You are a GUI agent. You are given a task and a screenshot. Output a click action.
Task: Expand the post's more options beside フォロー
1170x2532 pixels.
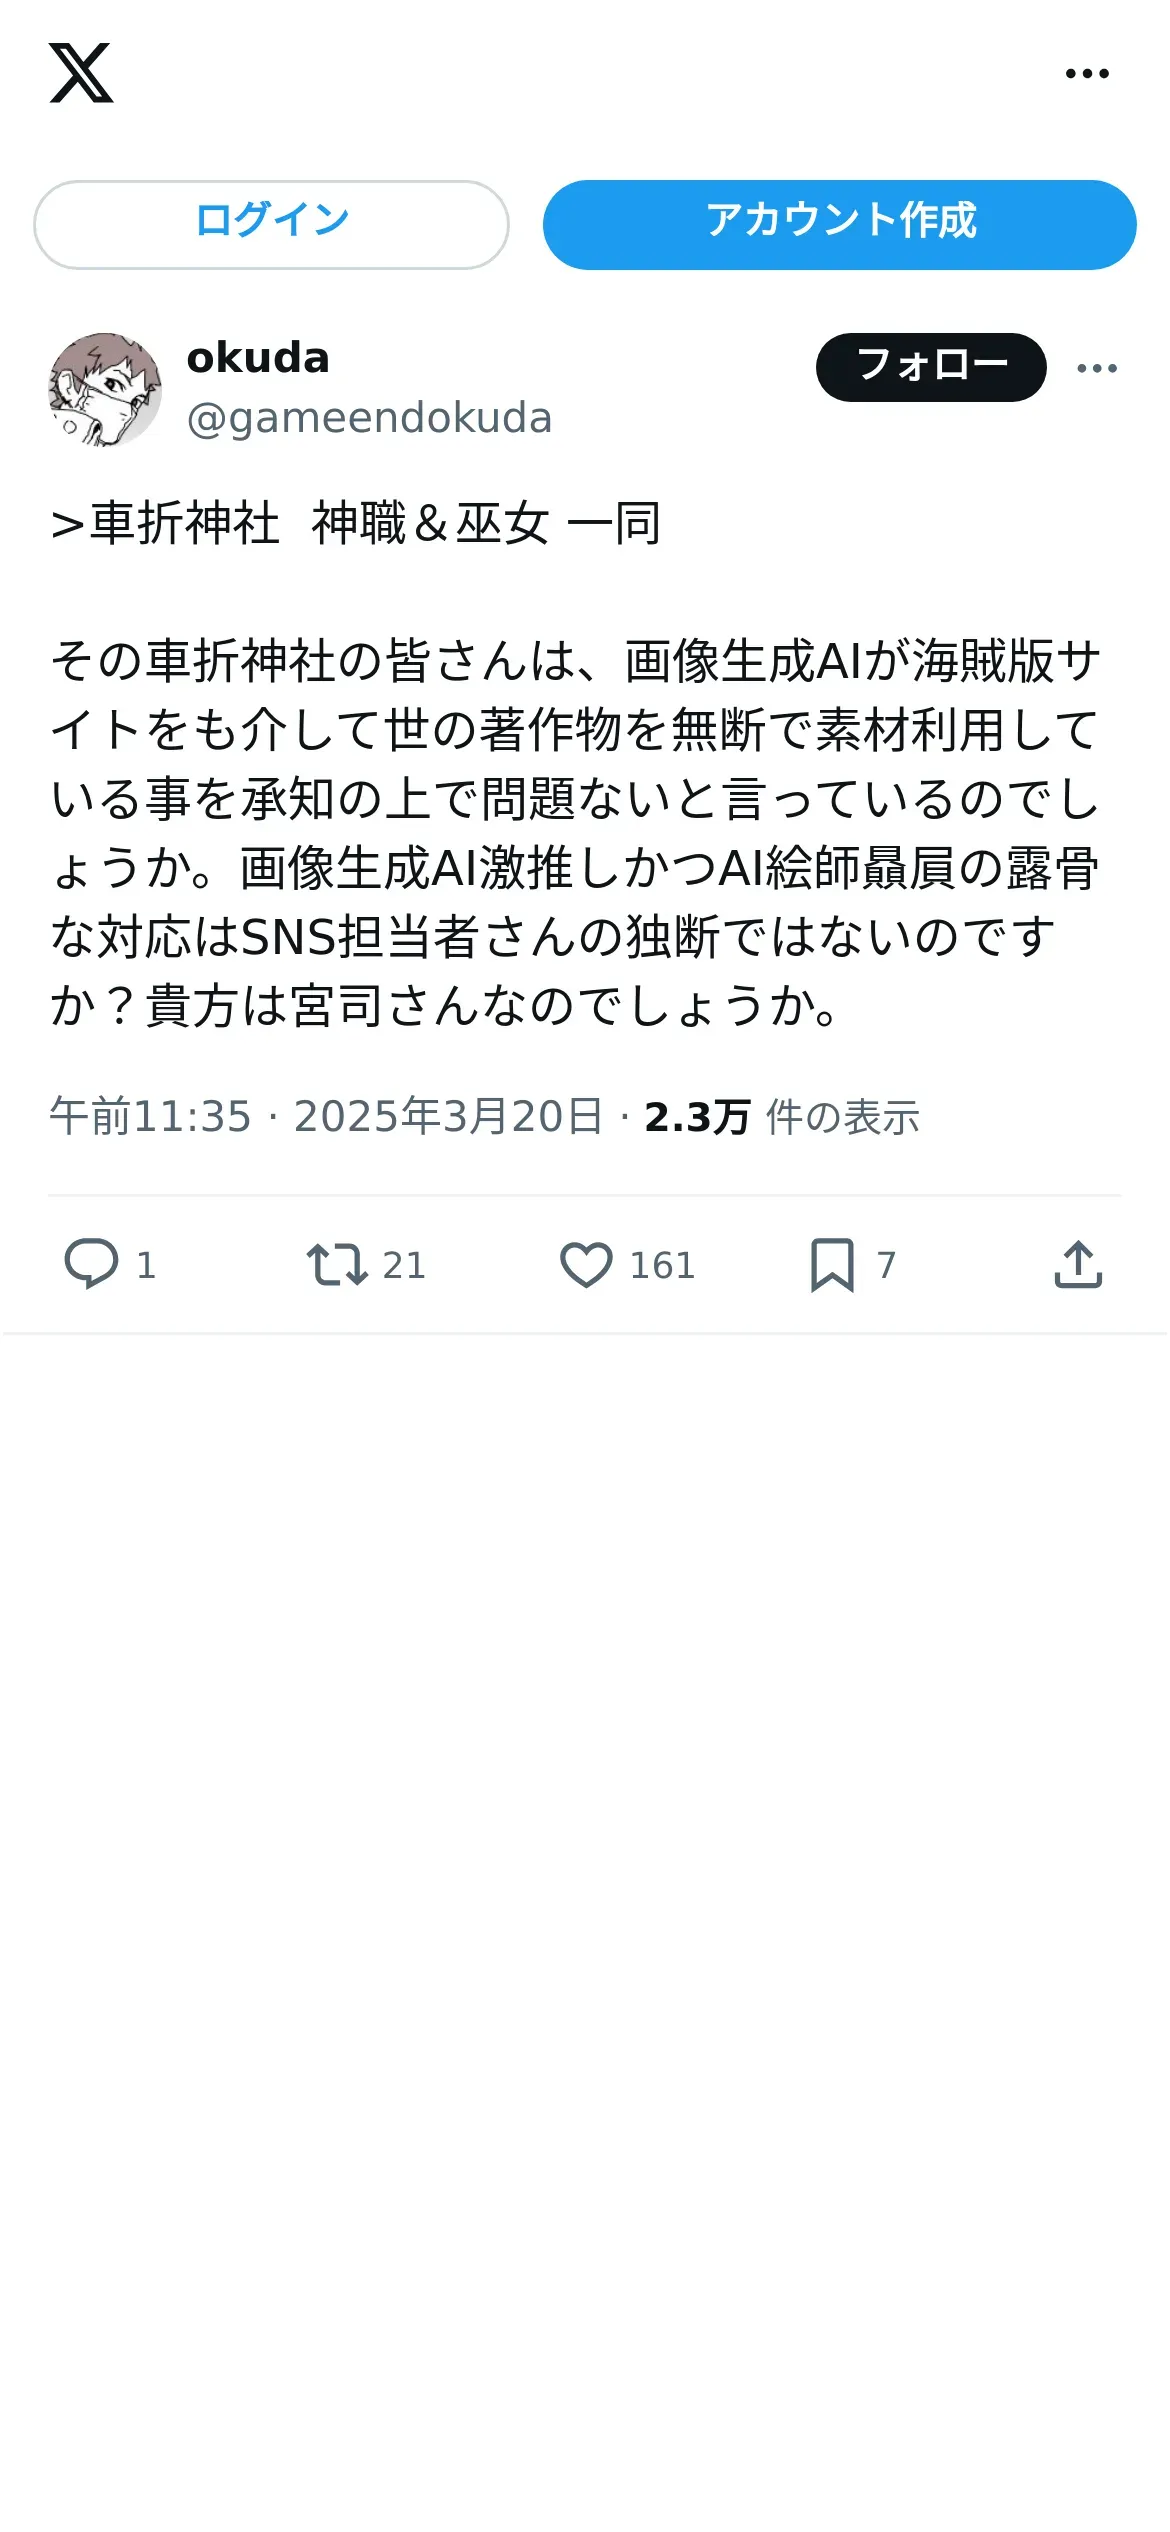(1097, 368)
